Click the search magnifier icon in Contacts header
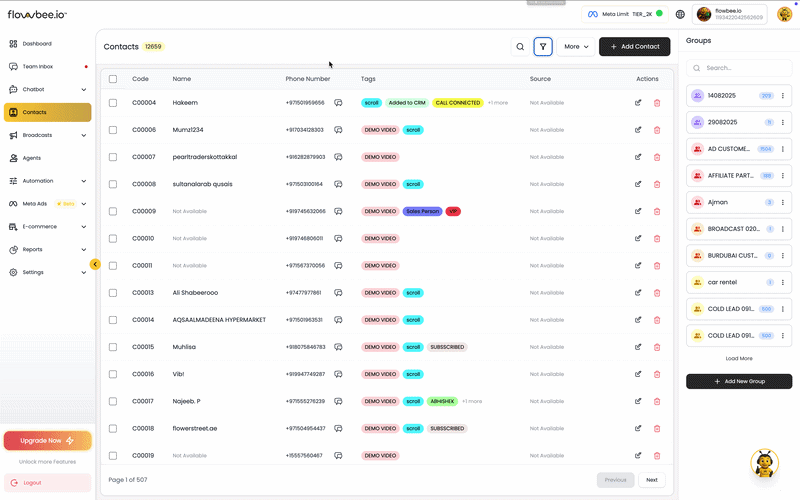 coord(520,47)
